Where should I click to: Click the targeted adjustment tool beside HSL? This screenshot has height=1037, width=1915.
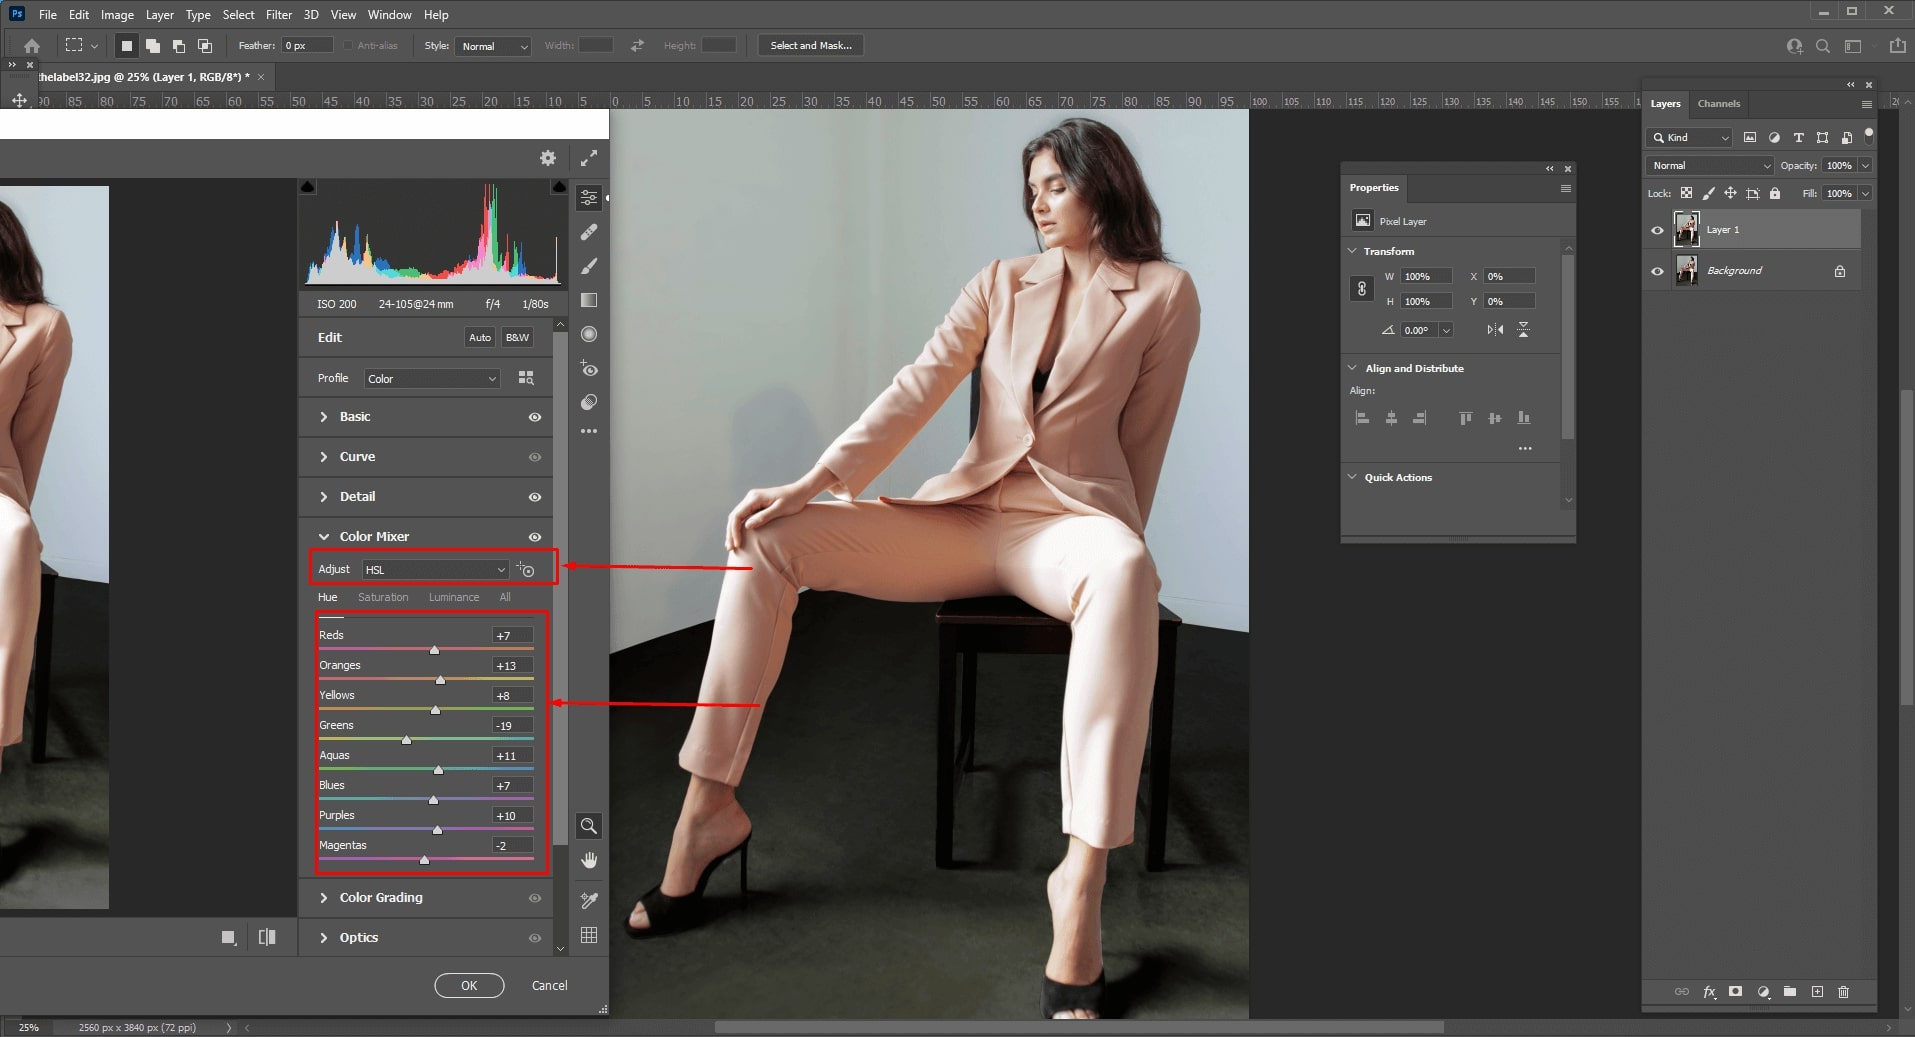click(x=526, y=570)
